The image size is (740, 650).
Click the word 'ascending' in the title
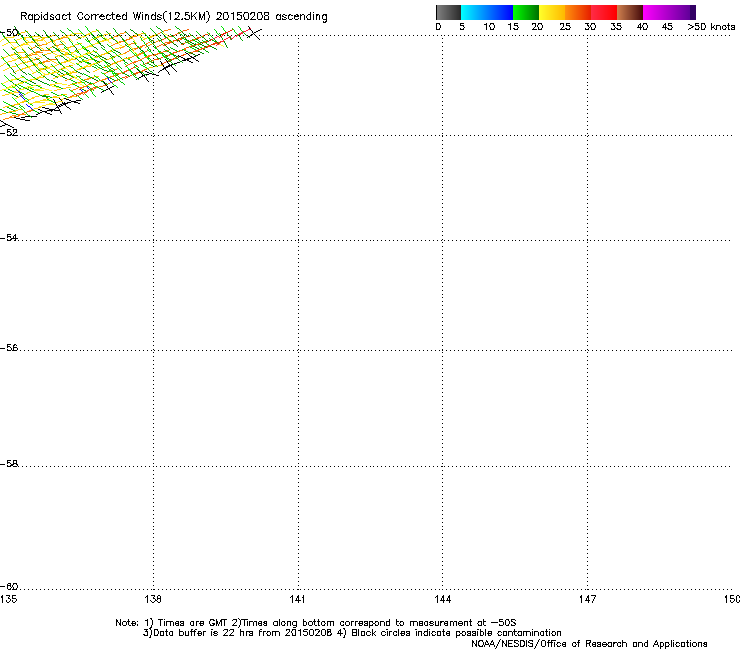click(x=301, y=17)
